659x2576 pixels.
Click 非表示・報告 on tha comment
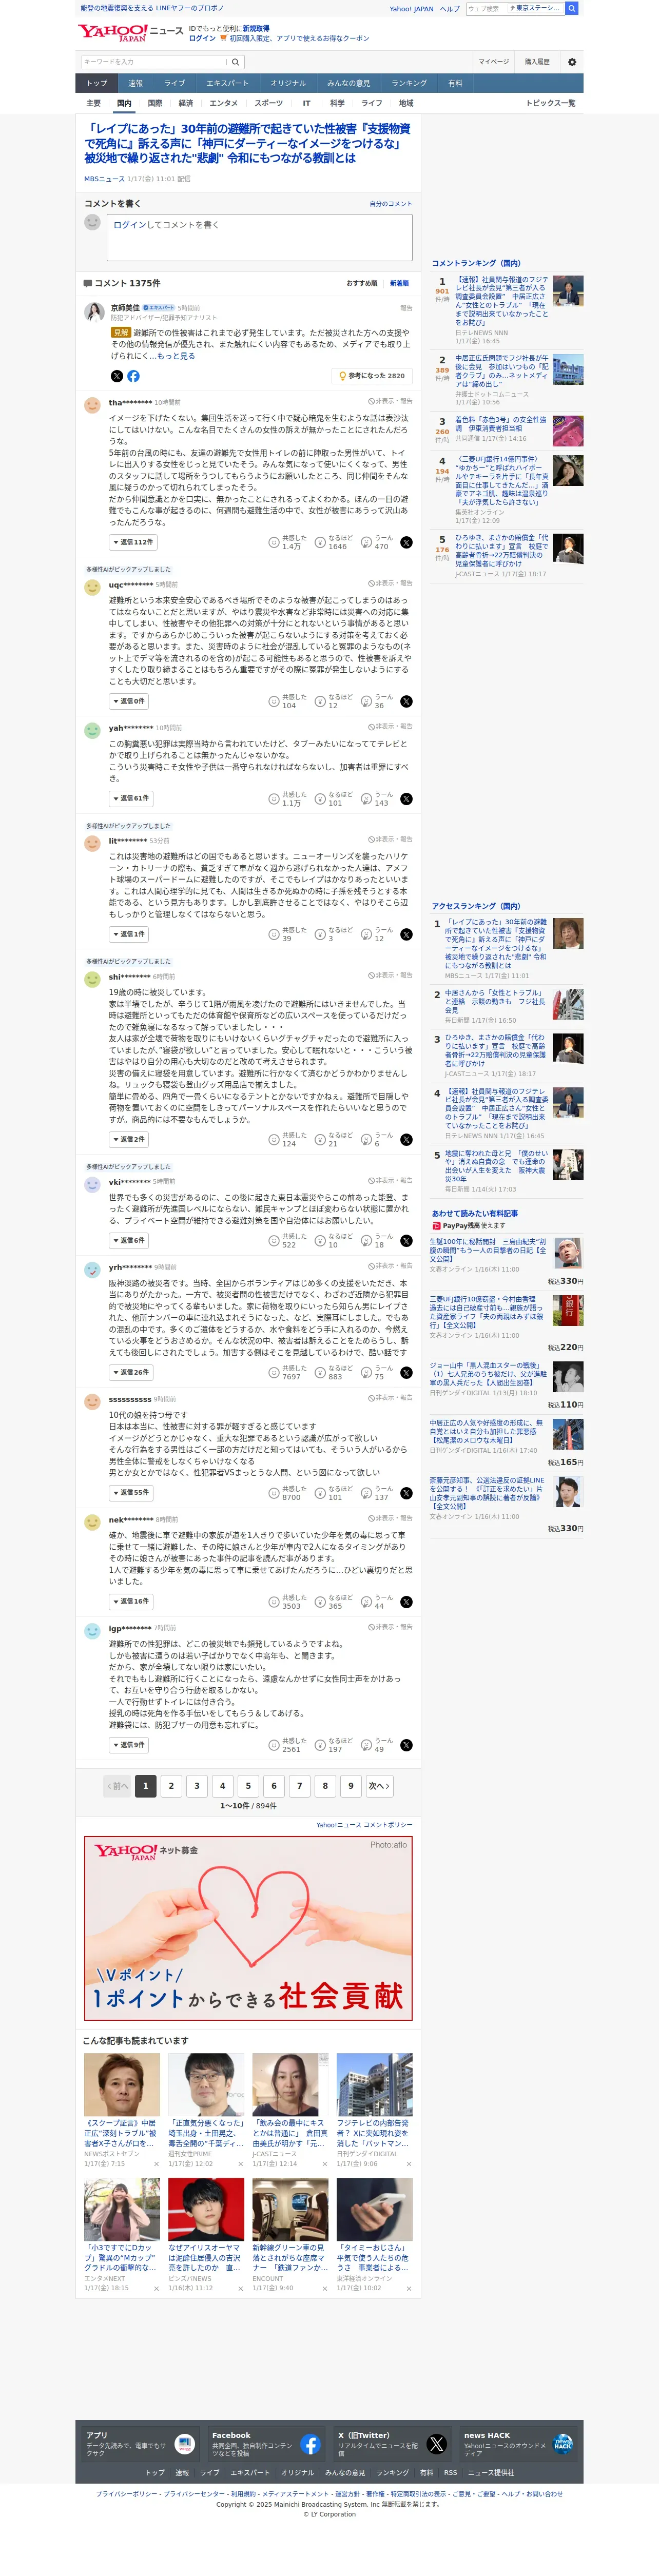click(390, 401)
